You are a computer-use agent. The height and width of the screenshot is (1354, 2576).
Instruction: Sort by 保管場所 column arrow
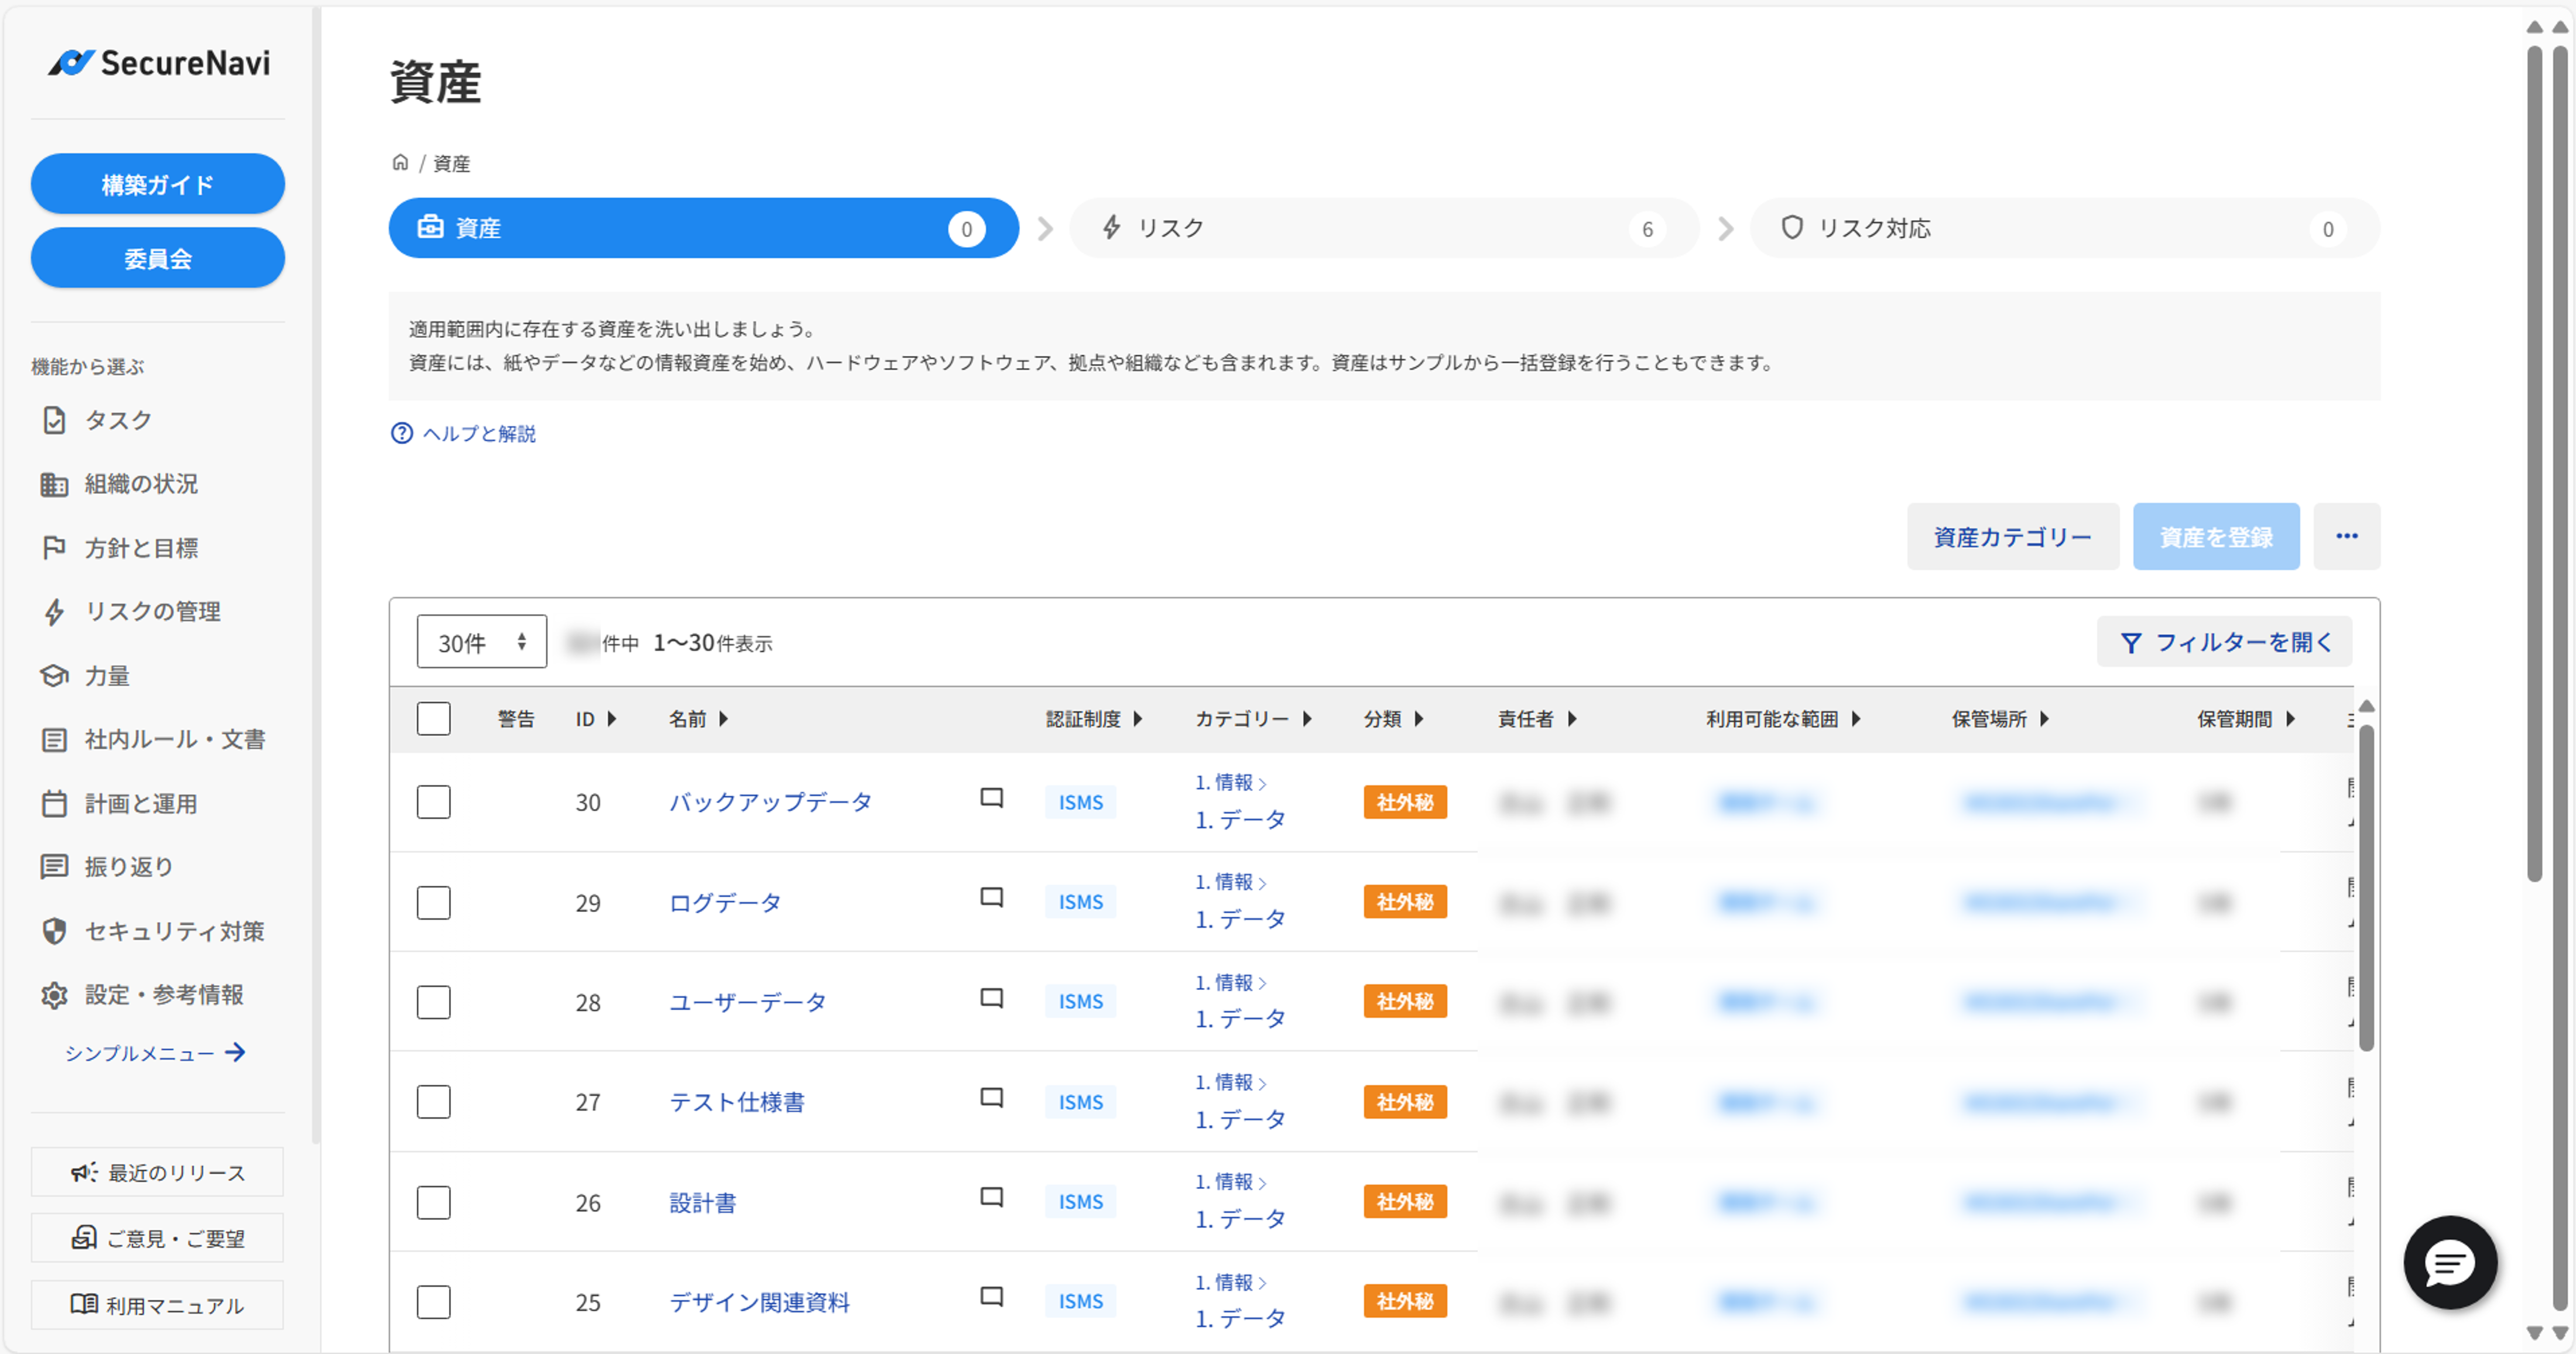tap(2045, 719)
